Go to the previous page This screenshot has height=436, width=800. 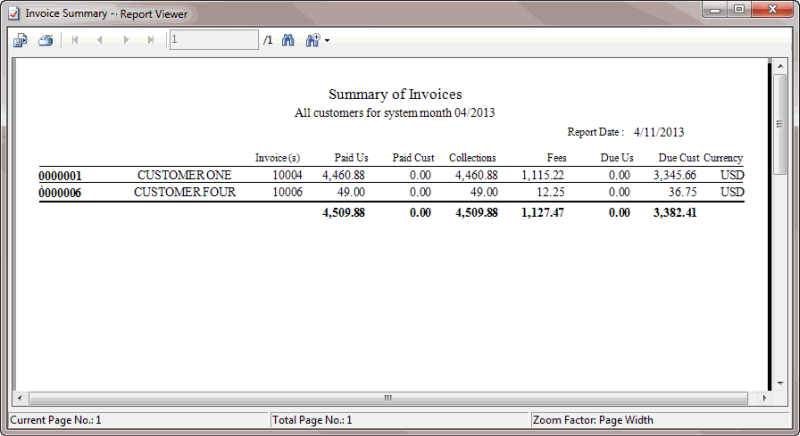click(101, 40)
